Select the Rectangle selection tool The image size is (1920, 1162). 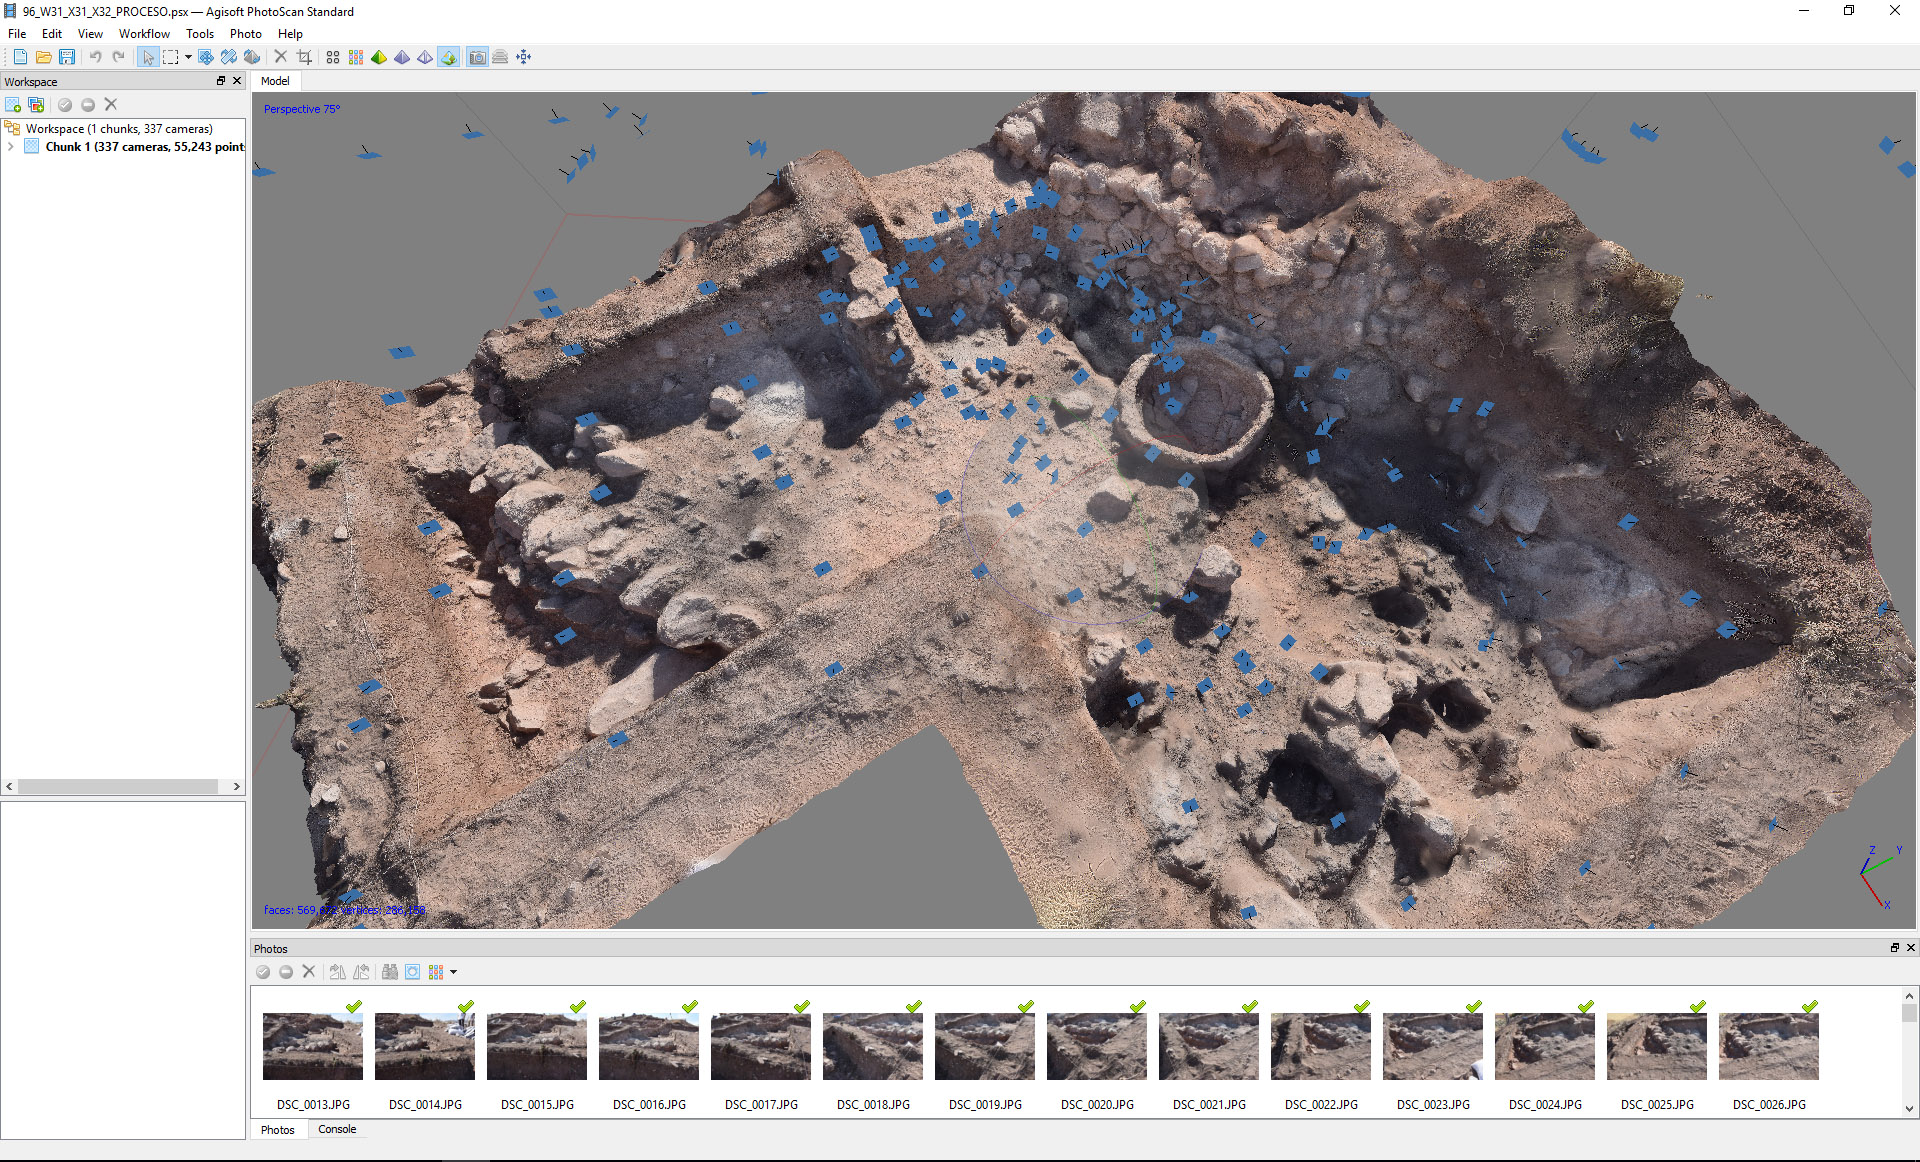pos(171,57)
